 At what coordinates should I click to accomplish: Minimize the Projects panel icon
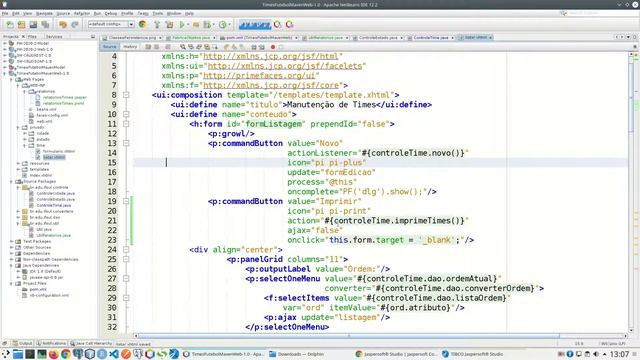click(93, 37)
